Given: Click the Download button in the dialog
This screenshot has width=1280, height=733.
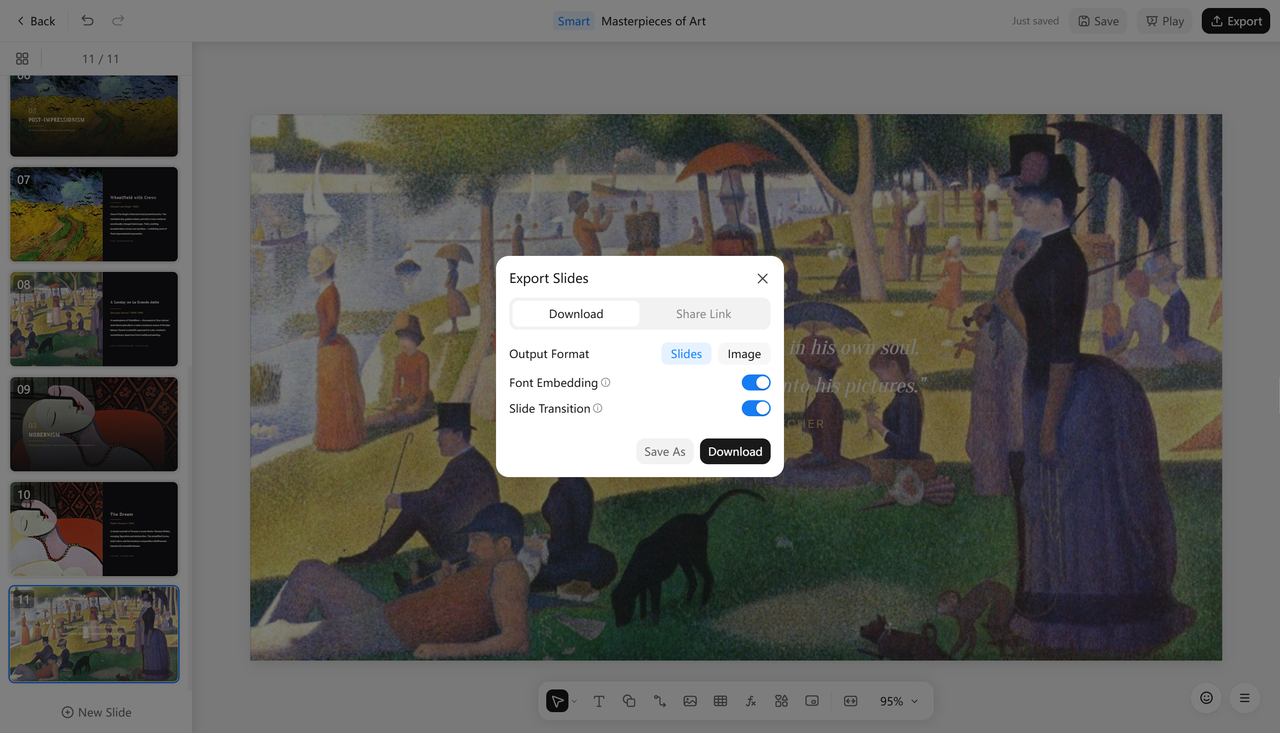Looking at the screenshot, I should pyautogui.click(x=735, y=451).
